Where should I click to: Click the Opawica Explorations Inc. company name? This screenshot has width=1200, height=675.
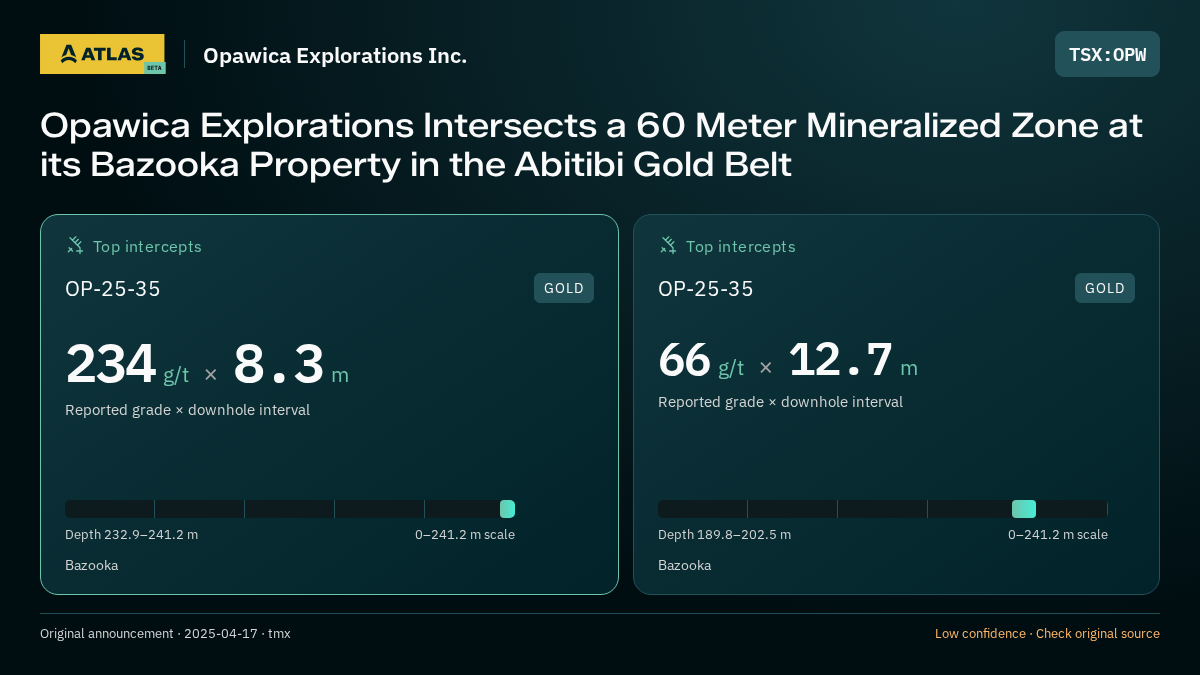pyautogui.click(x=335, y=55)
